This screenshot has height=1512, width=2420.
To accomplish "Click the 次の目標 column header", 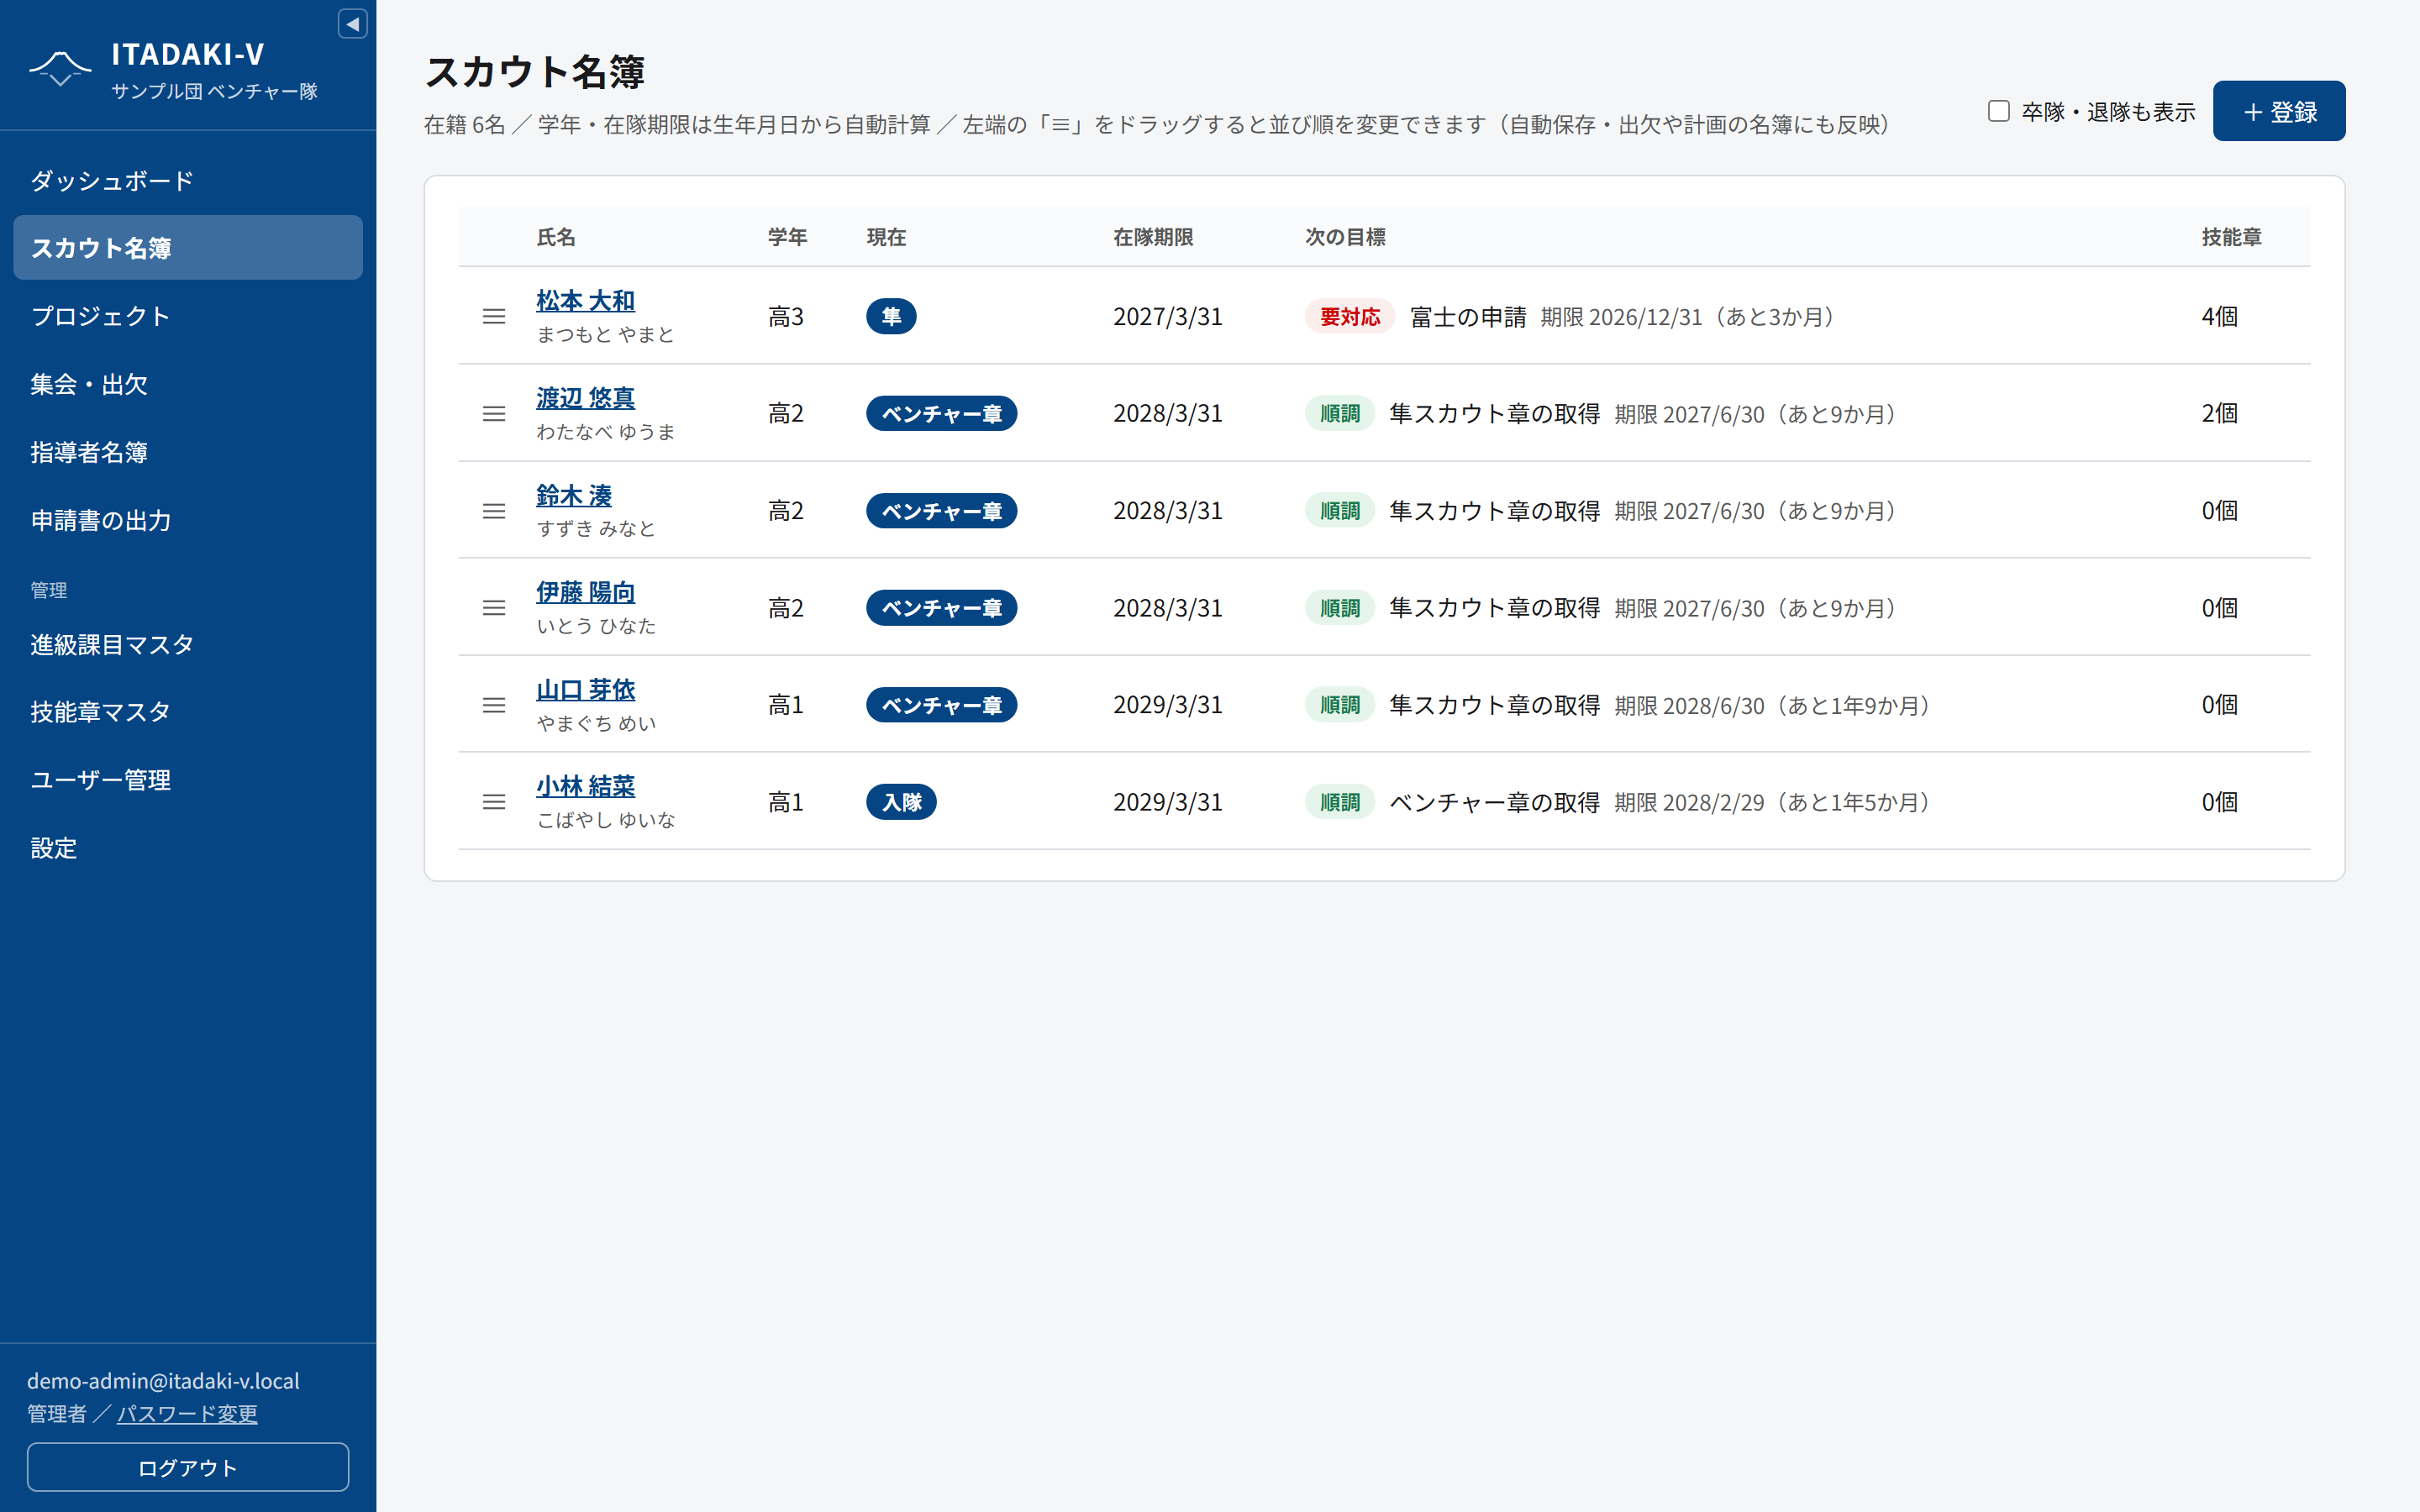I will click(x=1345, y=237).
